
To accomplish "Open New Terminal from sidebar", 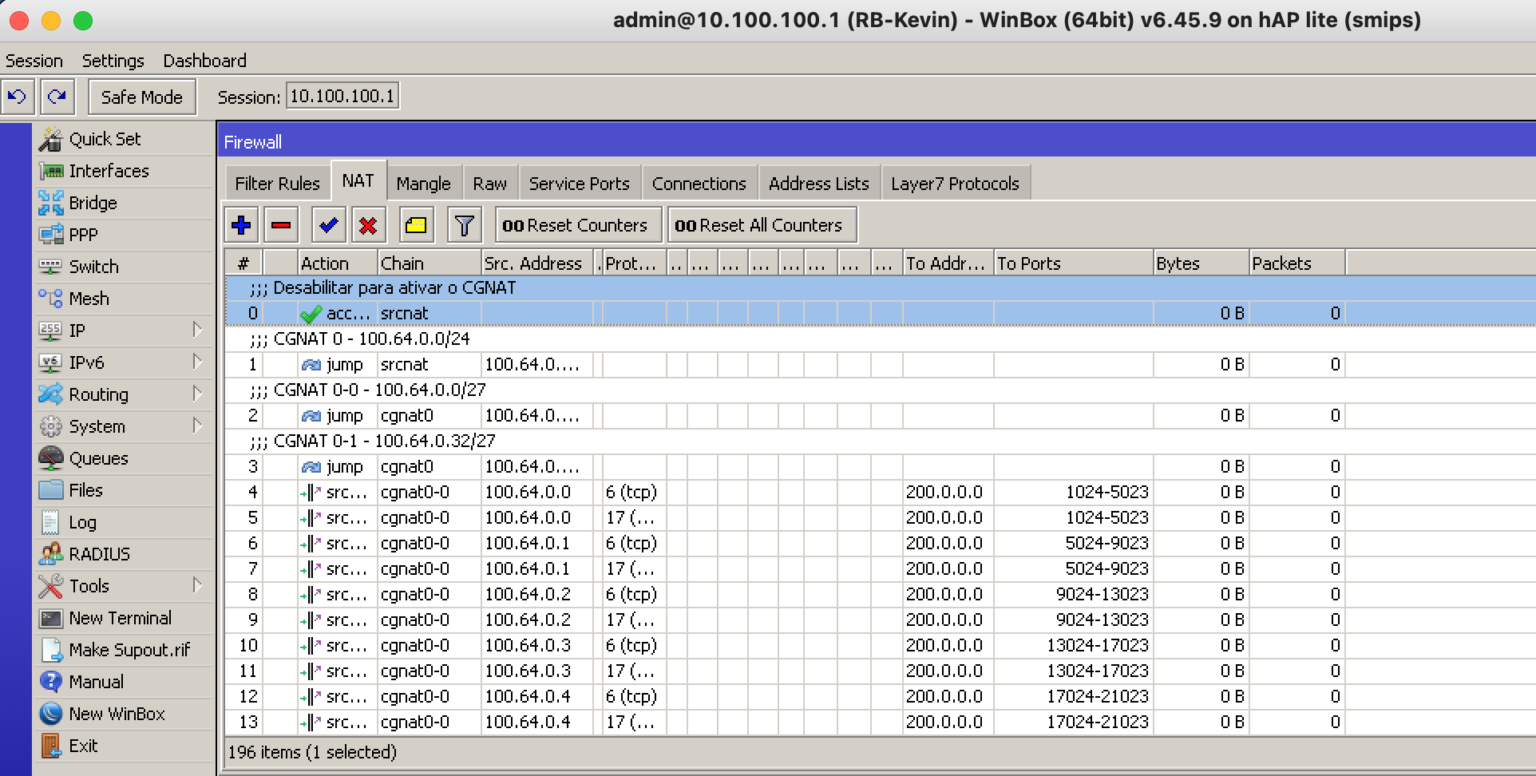I will [x=119, y=618].
